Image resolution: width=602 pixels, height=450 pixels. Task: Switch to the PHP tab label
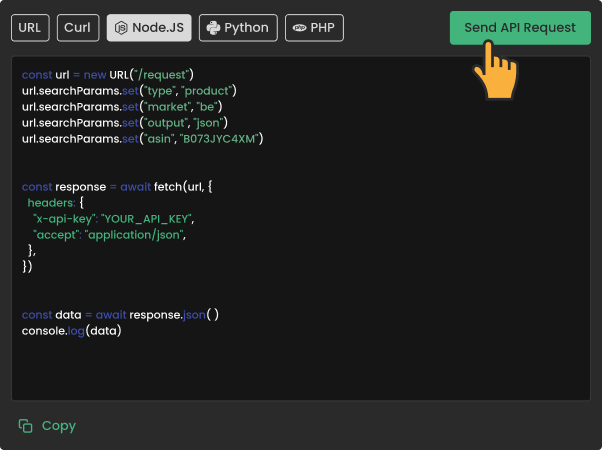[x=323, y=28]
